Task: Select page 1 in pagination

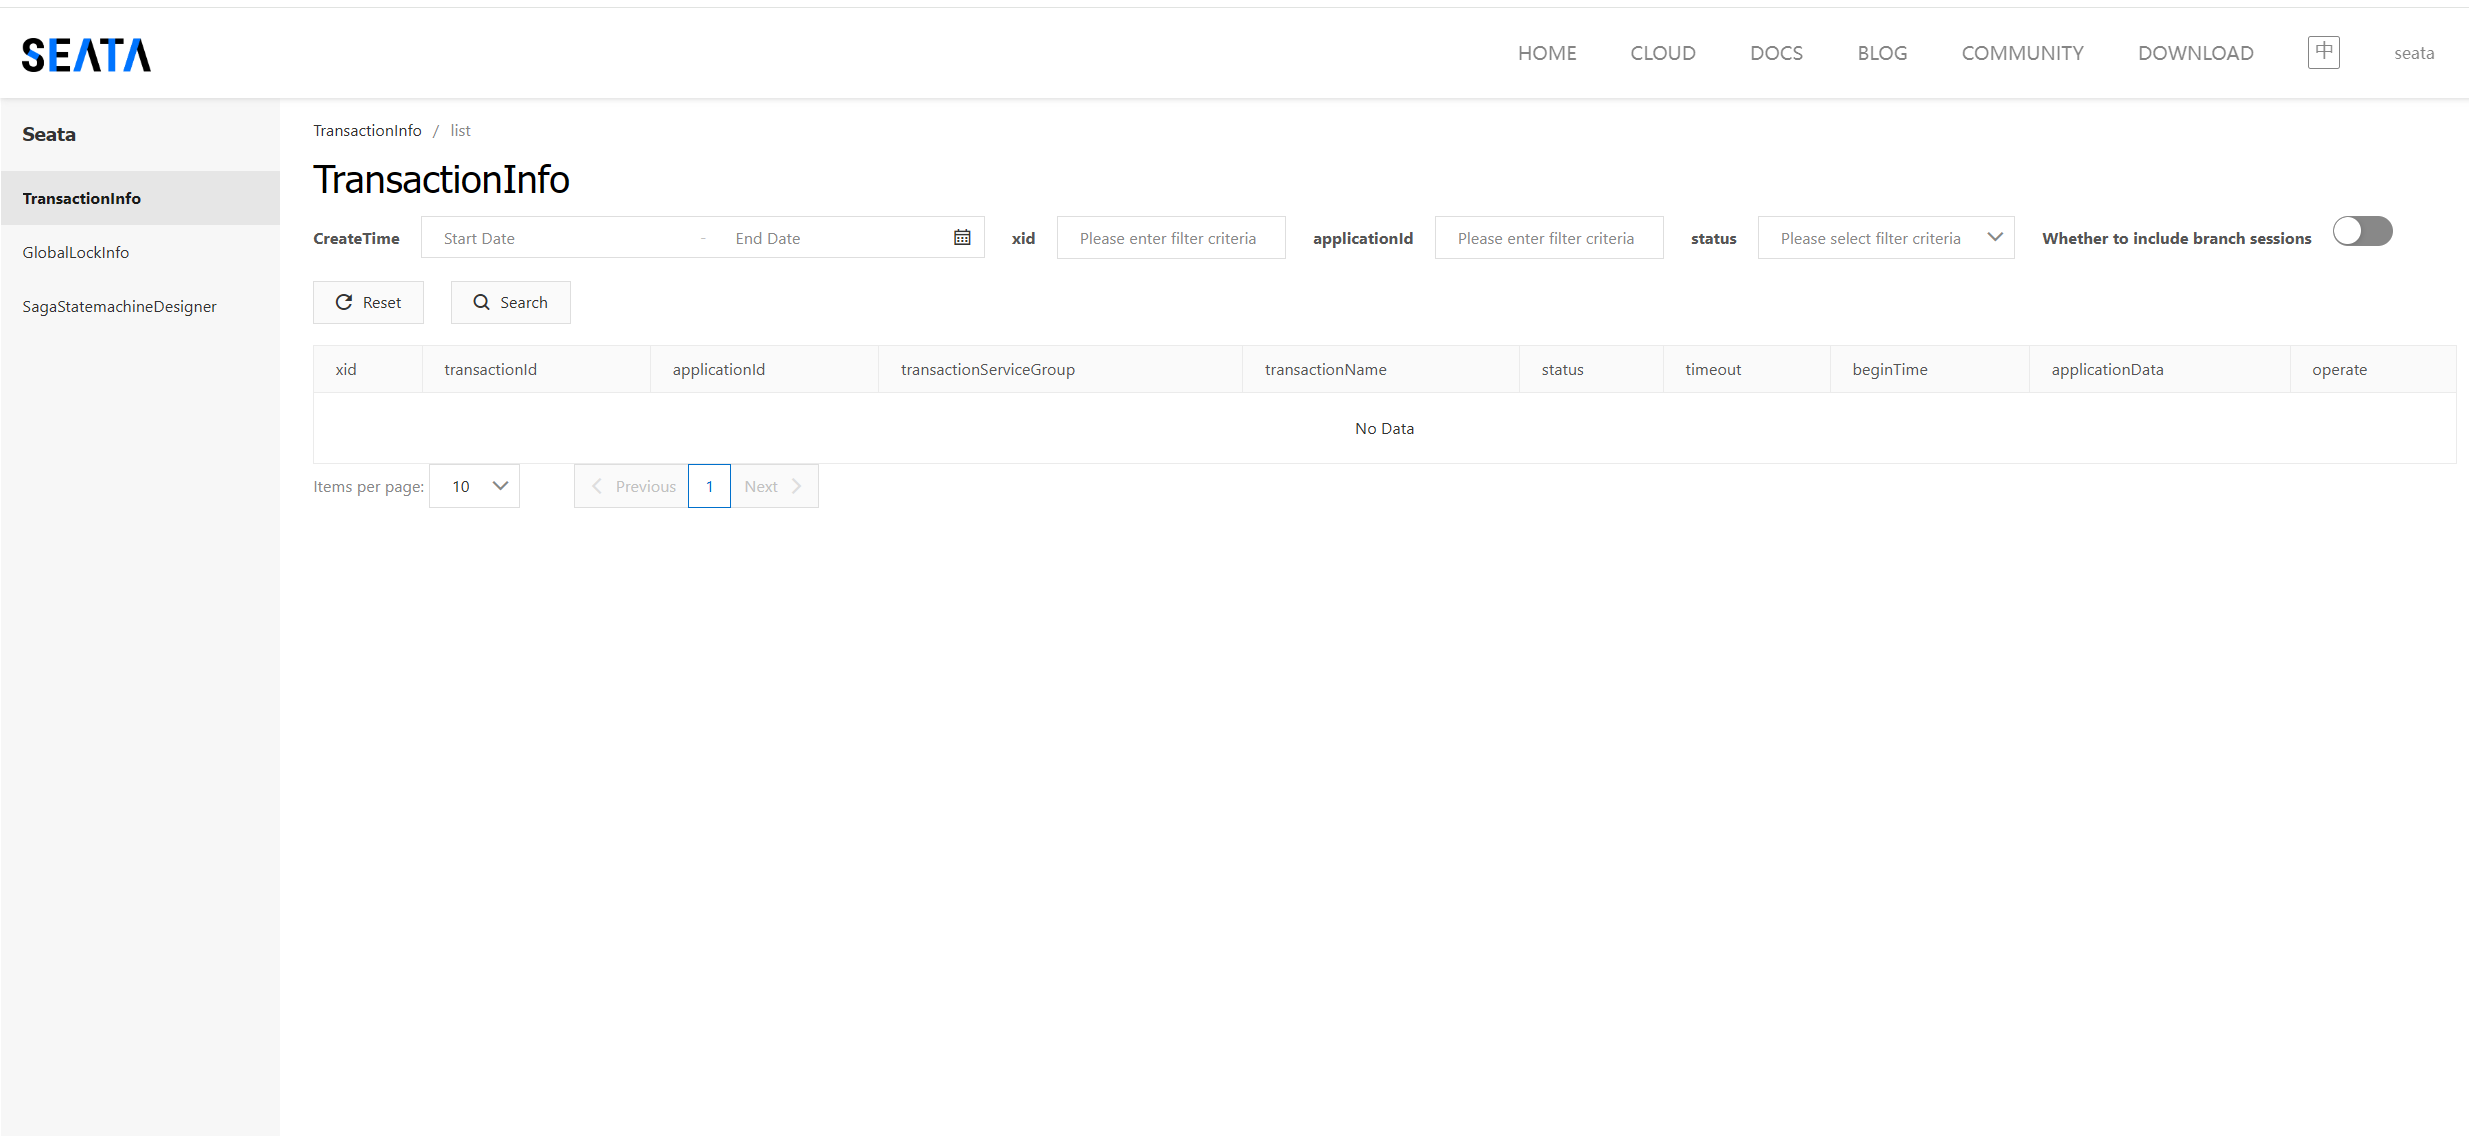Action: (x=709, y=486)
